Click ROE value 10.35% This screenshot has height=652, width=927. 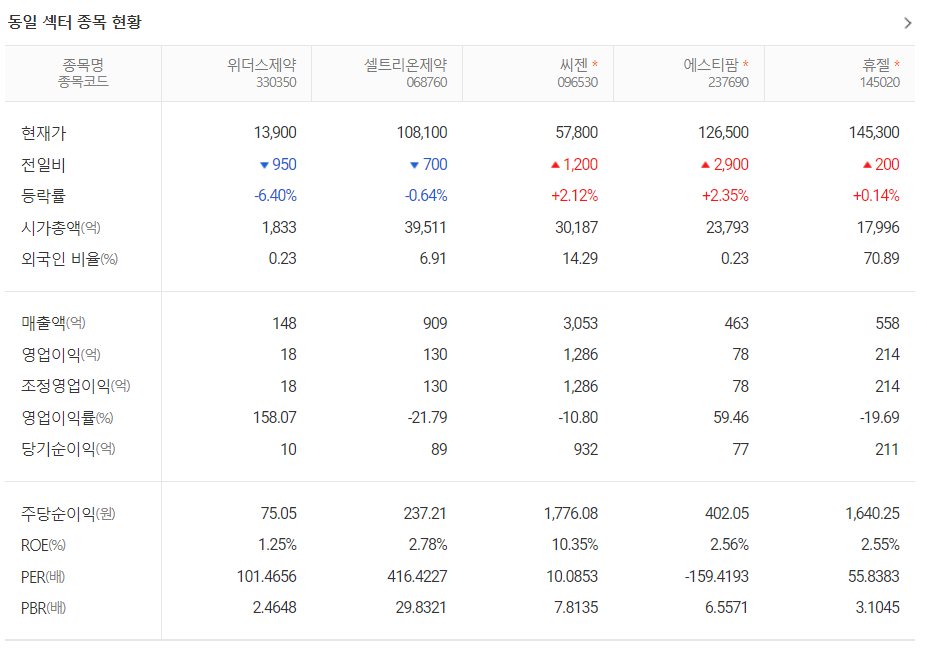coord(575,545)
